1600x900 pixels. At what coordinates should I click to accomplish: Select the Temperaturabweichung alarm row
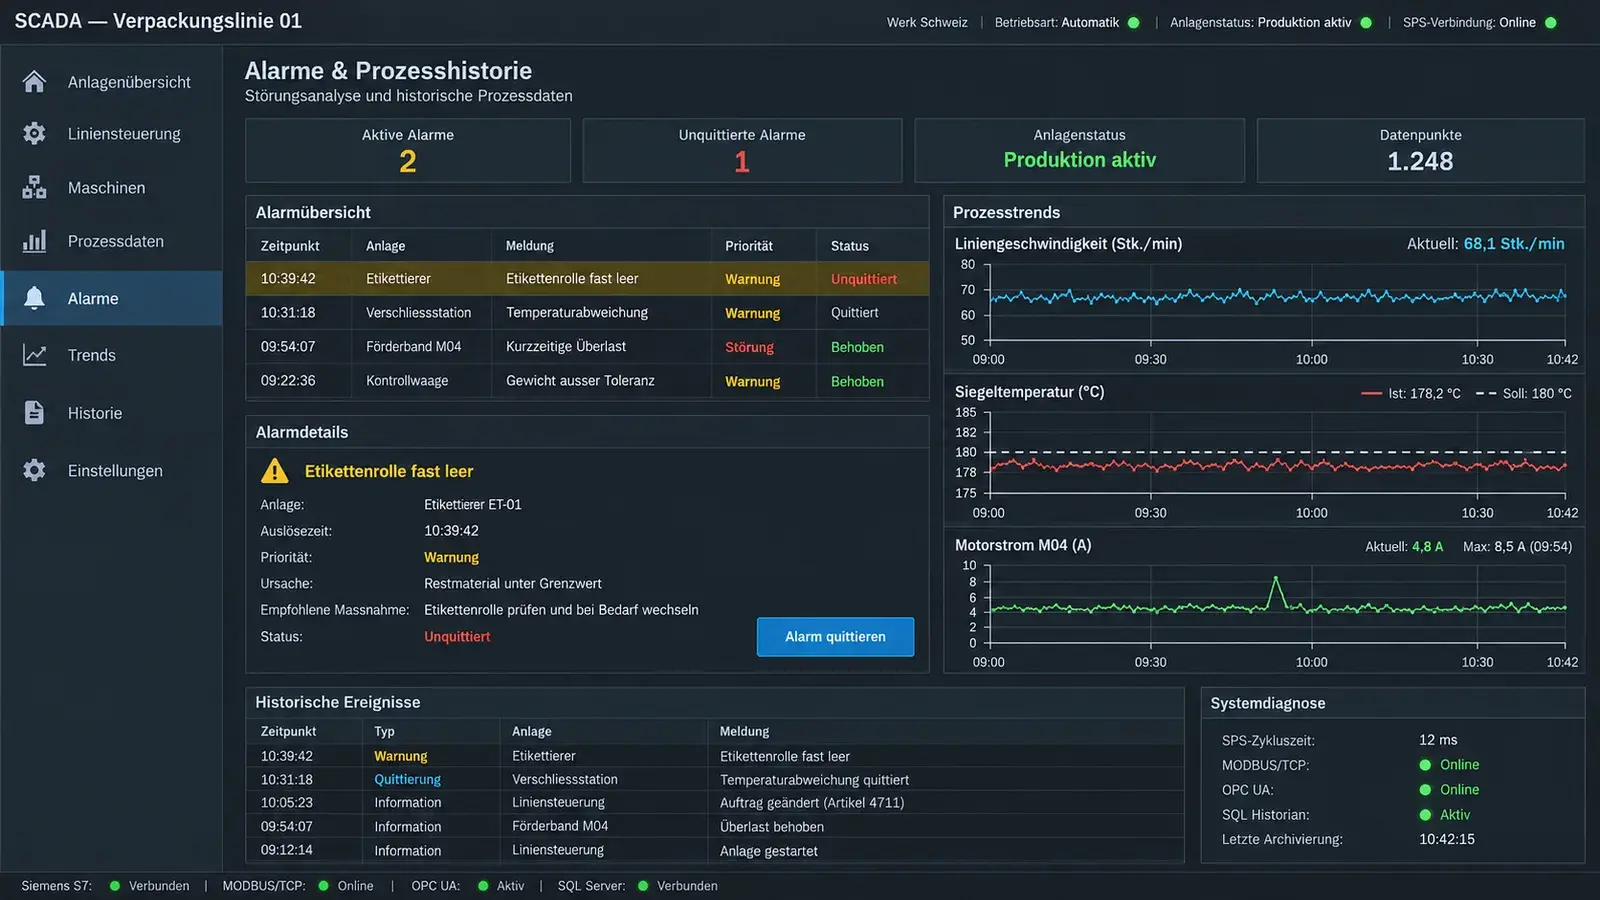pyautogui.click(x=587, y=313)
